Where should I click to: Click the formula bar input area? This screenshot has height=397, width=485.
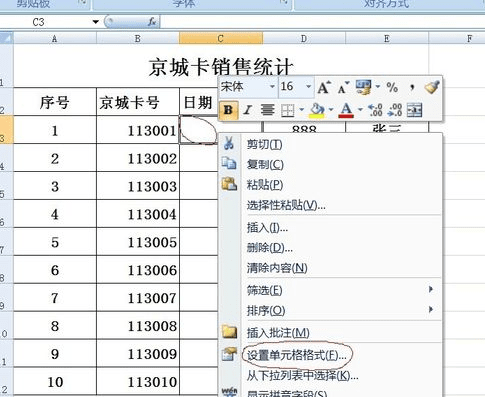(322, 22)
